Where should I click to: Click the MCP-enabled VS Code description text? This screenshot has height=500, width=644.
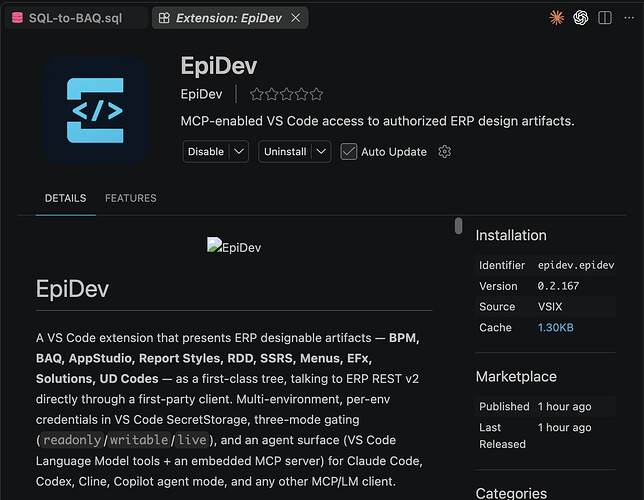(377, 121)
